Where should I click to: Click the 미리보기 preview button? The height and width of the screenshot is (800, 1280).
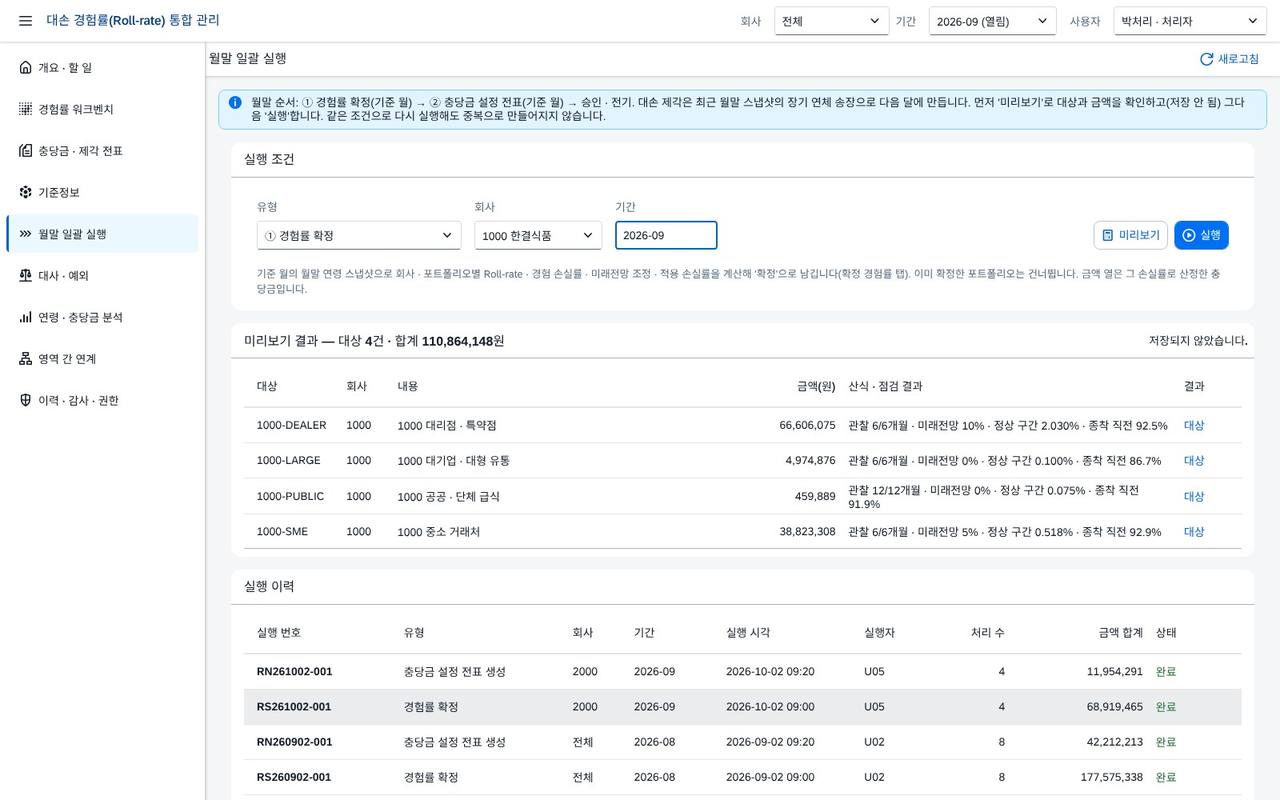(x=1131, y=235)
